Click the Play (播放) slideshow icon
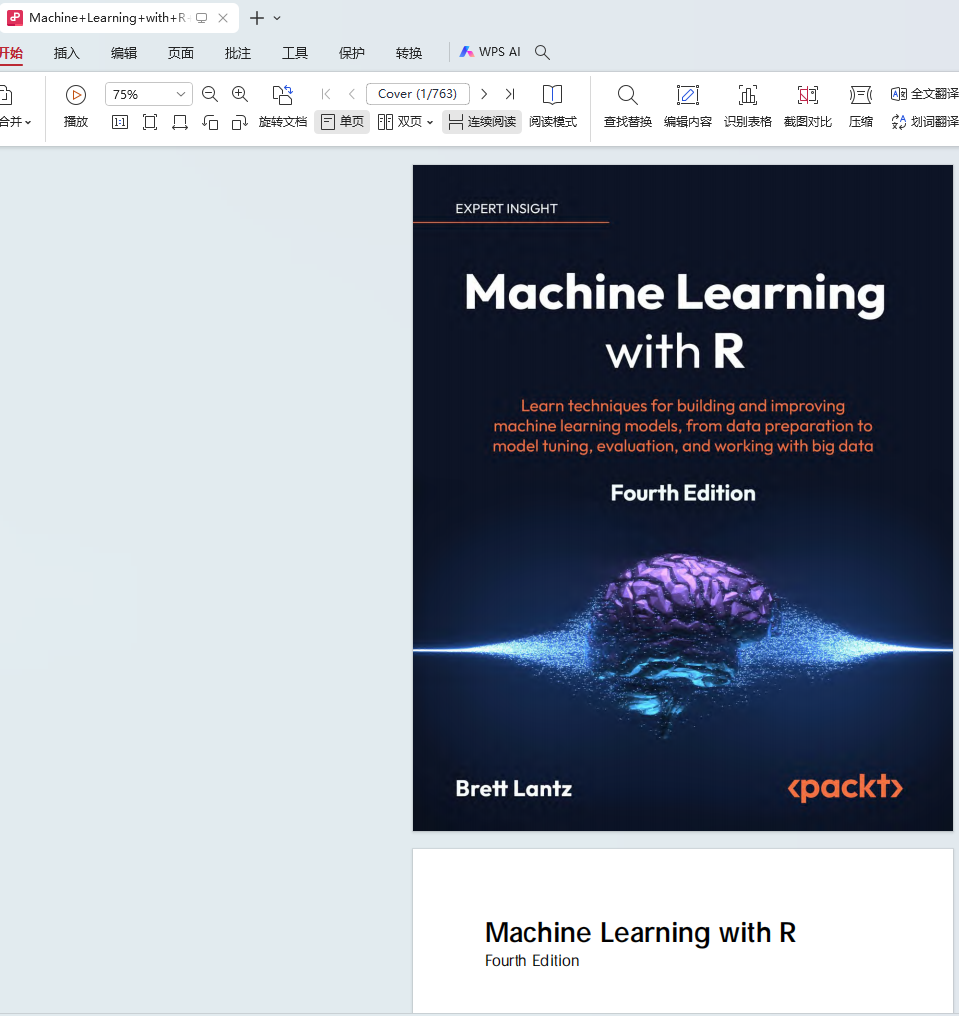 coord(76,95)
